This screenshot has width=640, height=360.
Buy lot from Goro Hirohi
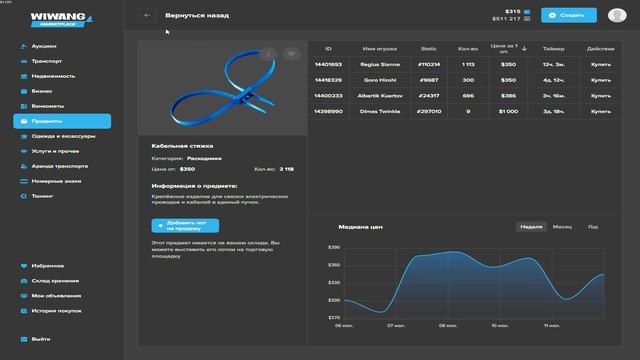(x=601, y=80)
